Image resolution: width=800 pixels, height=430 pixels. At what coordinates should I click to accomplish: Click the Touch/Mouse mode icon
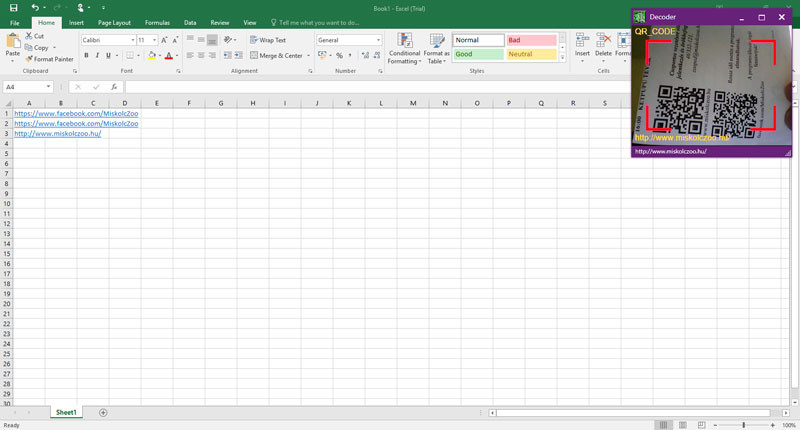tap(80, 8)
